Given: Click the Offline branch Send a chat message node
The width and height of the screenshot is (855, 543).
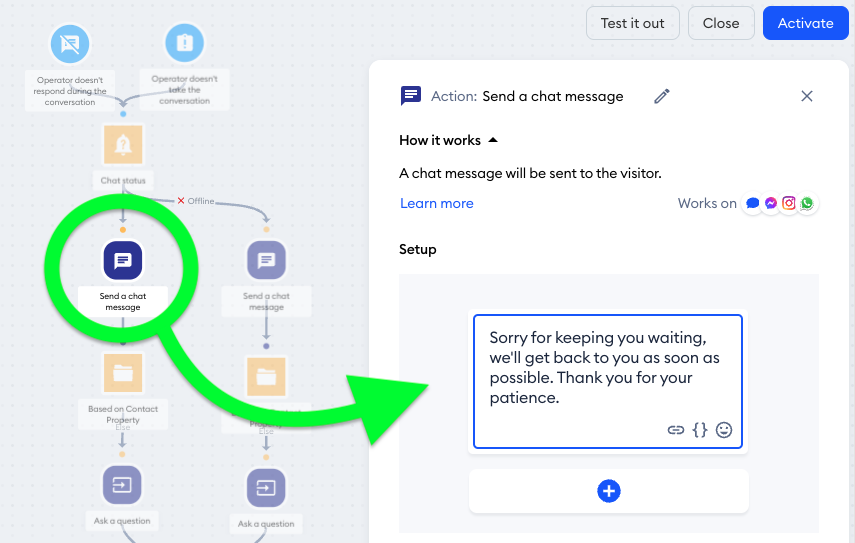Looking at the screenshot, I should (266, 261).
